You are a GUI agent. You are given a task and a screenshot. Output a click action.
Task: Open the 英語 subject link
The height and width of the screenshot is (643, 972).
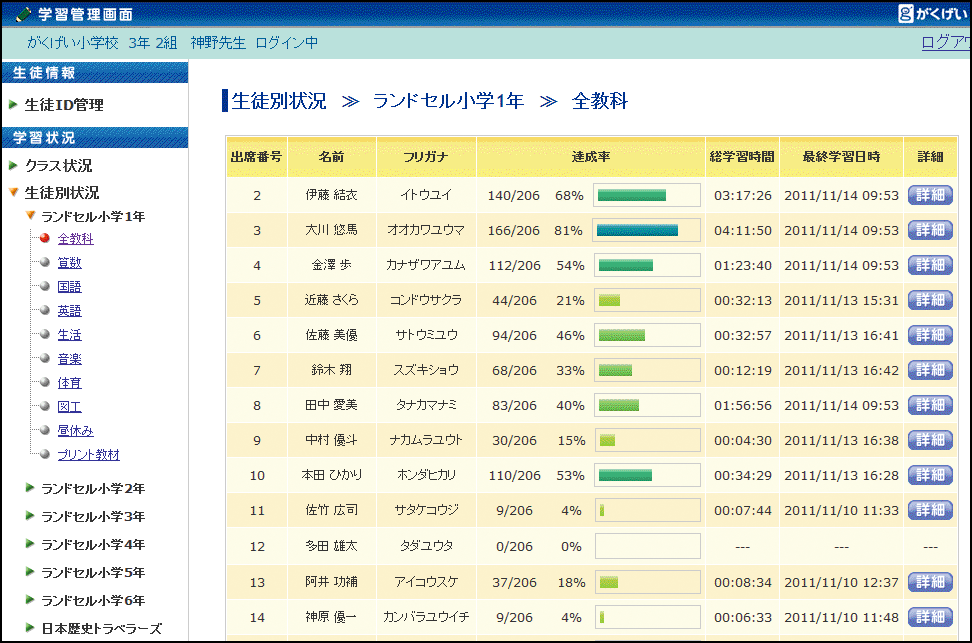(x=69, y=311)
